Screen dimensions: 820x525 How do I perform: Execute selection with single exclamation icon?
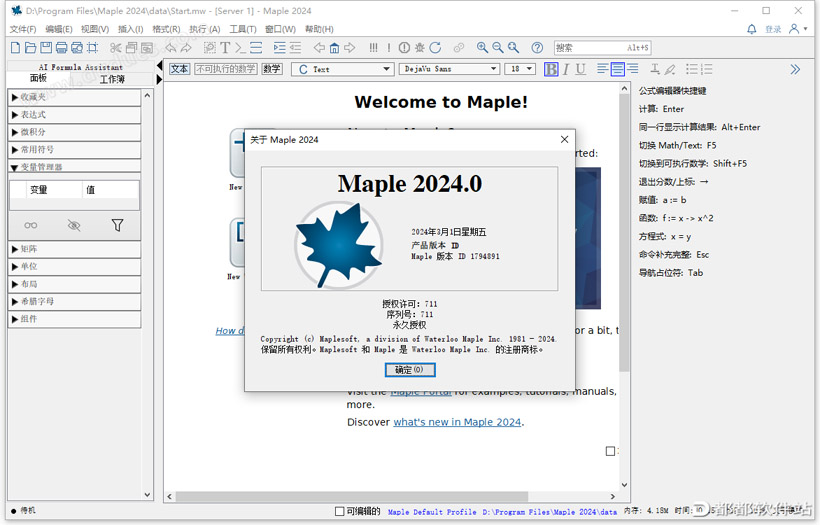pos(389,48)
